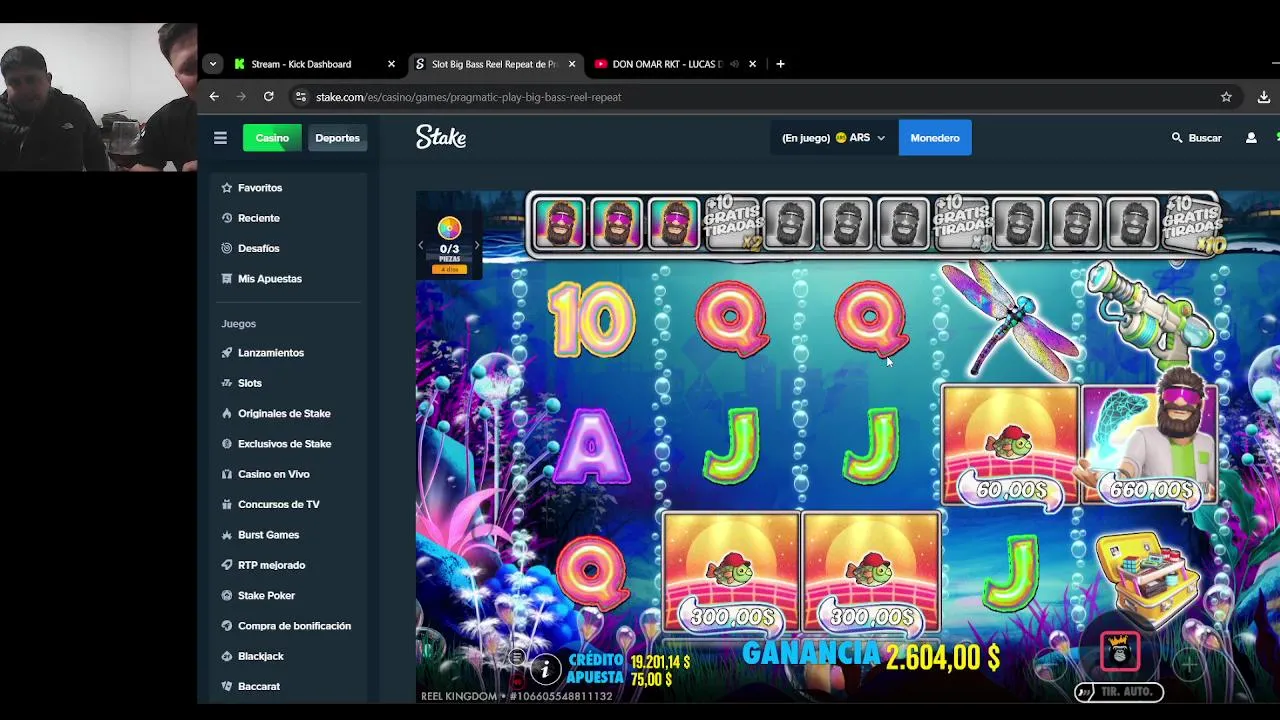Screen dimensions: 1280x720
Task: Click the 0/3 Piezas collection widget
Action: pyautogui.click(x=449, y=246)
